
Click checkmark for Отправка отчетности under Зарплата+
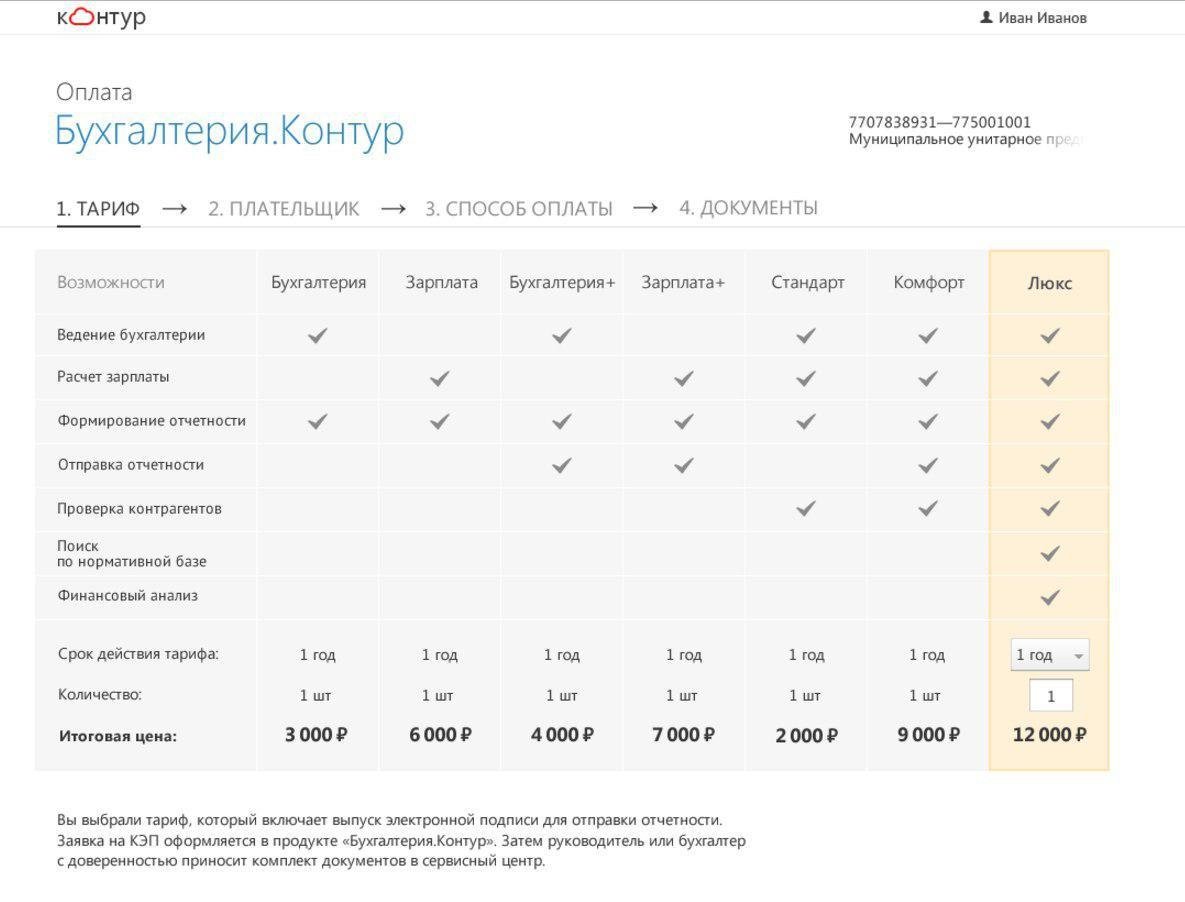[683, 465]
